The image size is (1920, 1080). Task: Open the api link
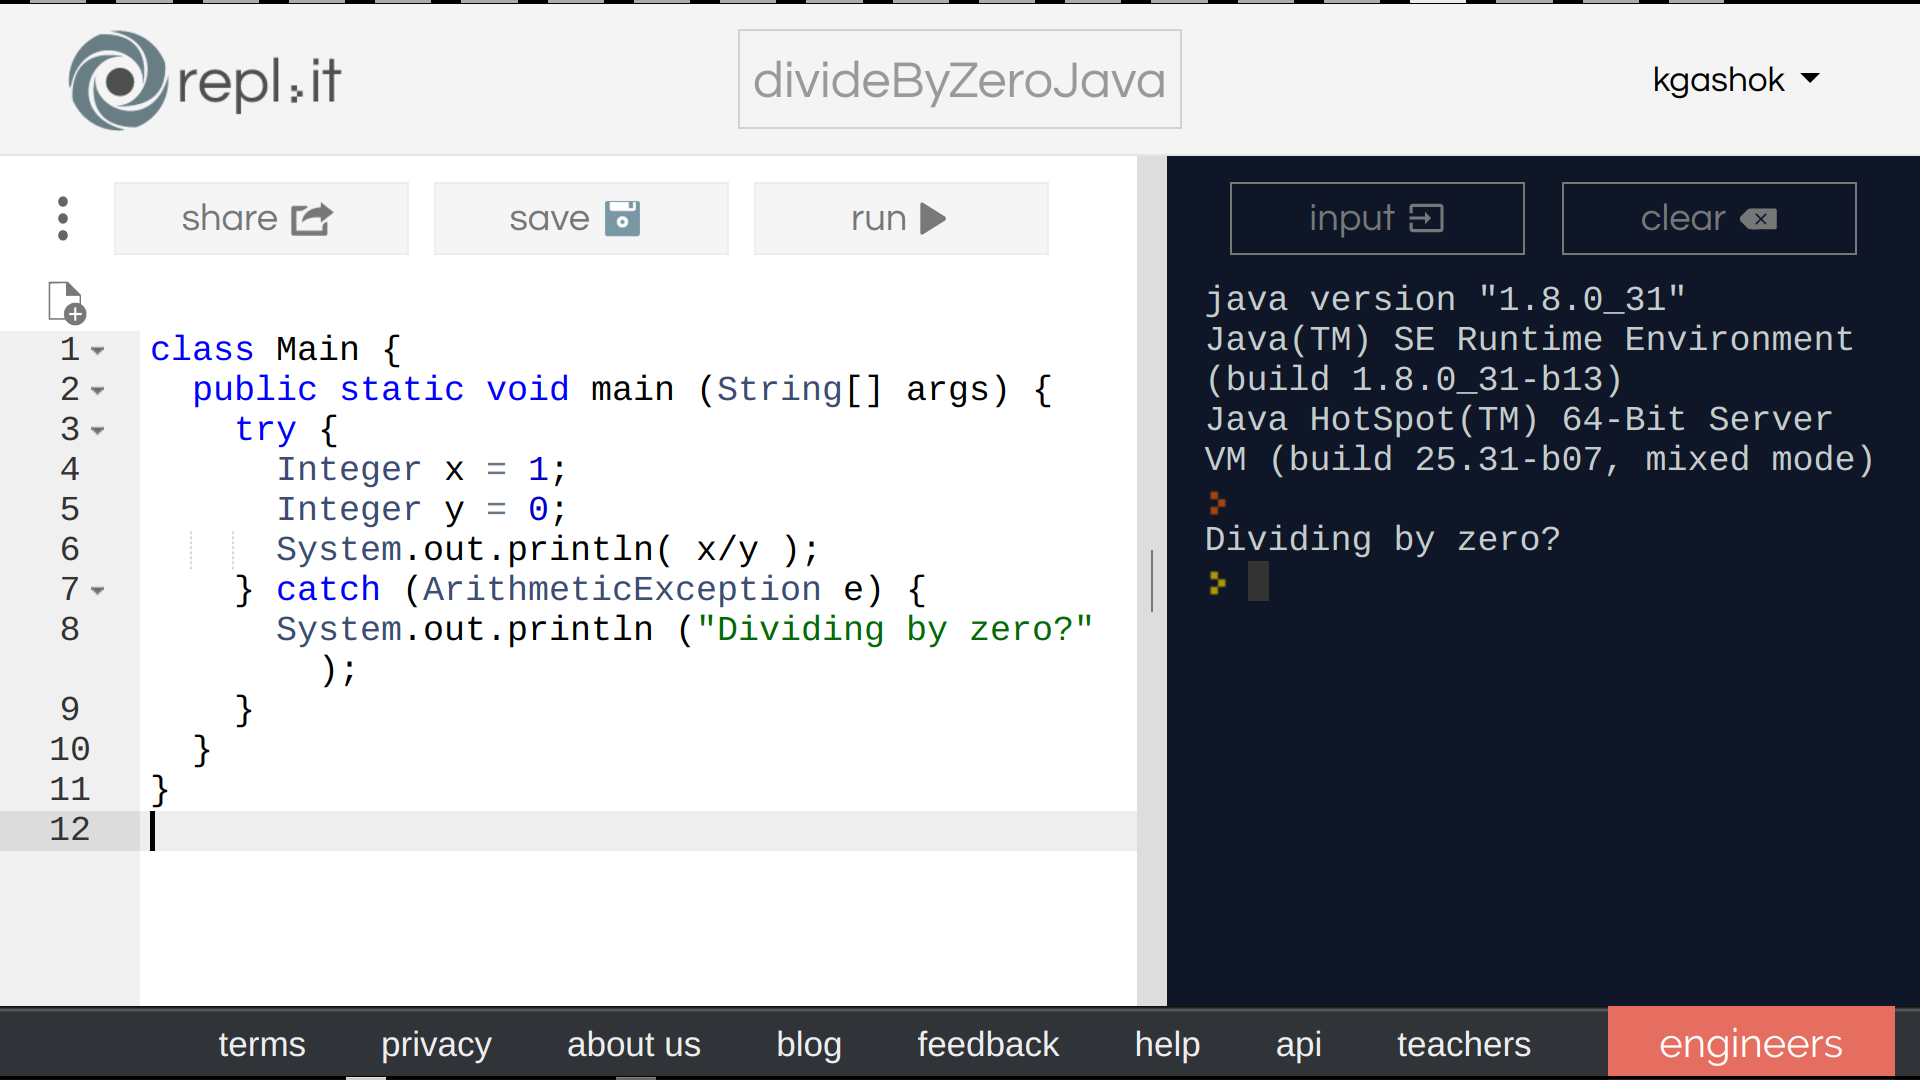(1298, 1044)
